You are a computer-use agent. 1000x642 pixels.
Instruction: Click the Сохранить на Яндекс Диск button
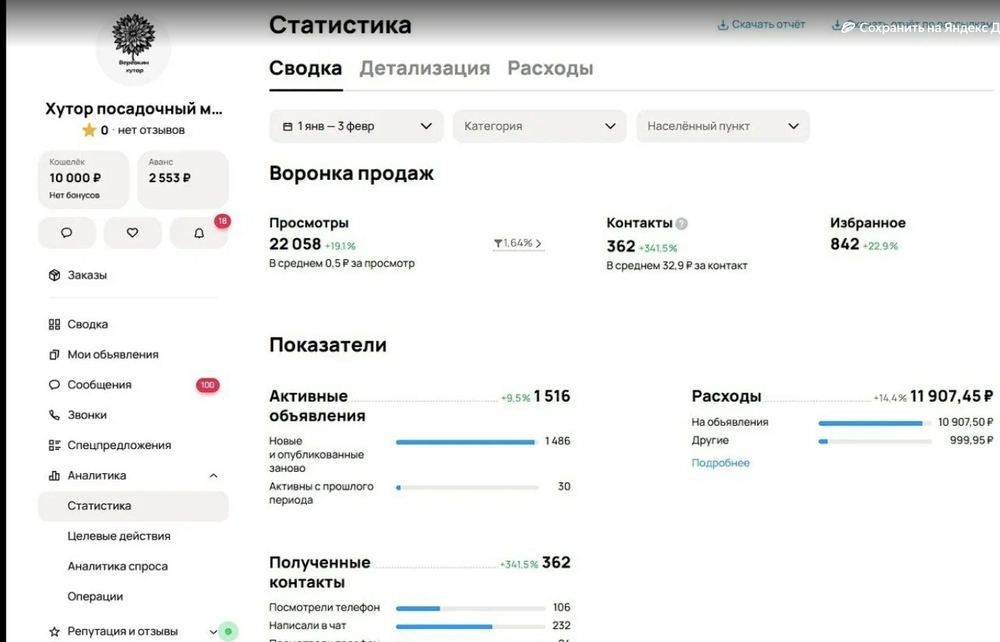click(920, 27)
